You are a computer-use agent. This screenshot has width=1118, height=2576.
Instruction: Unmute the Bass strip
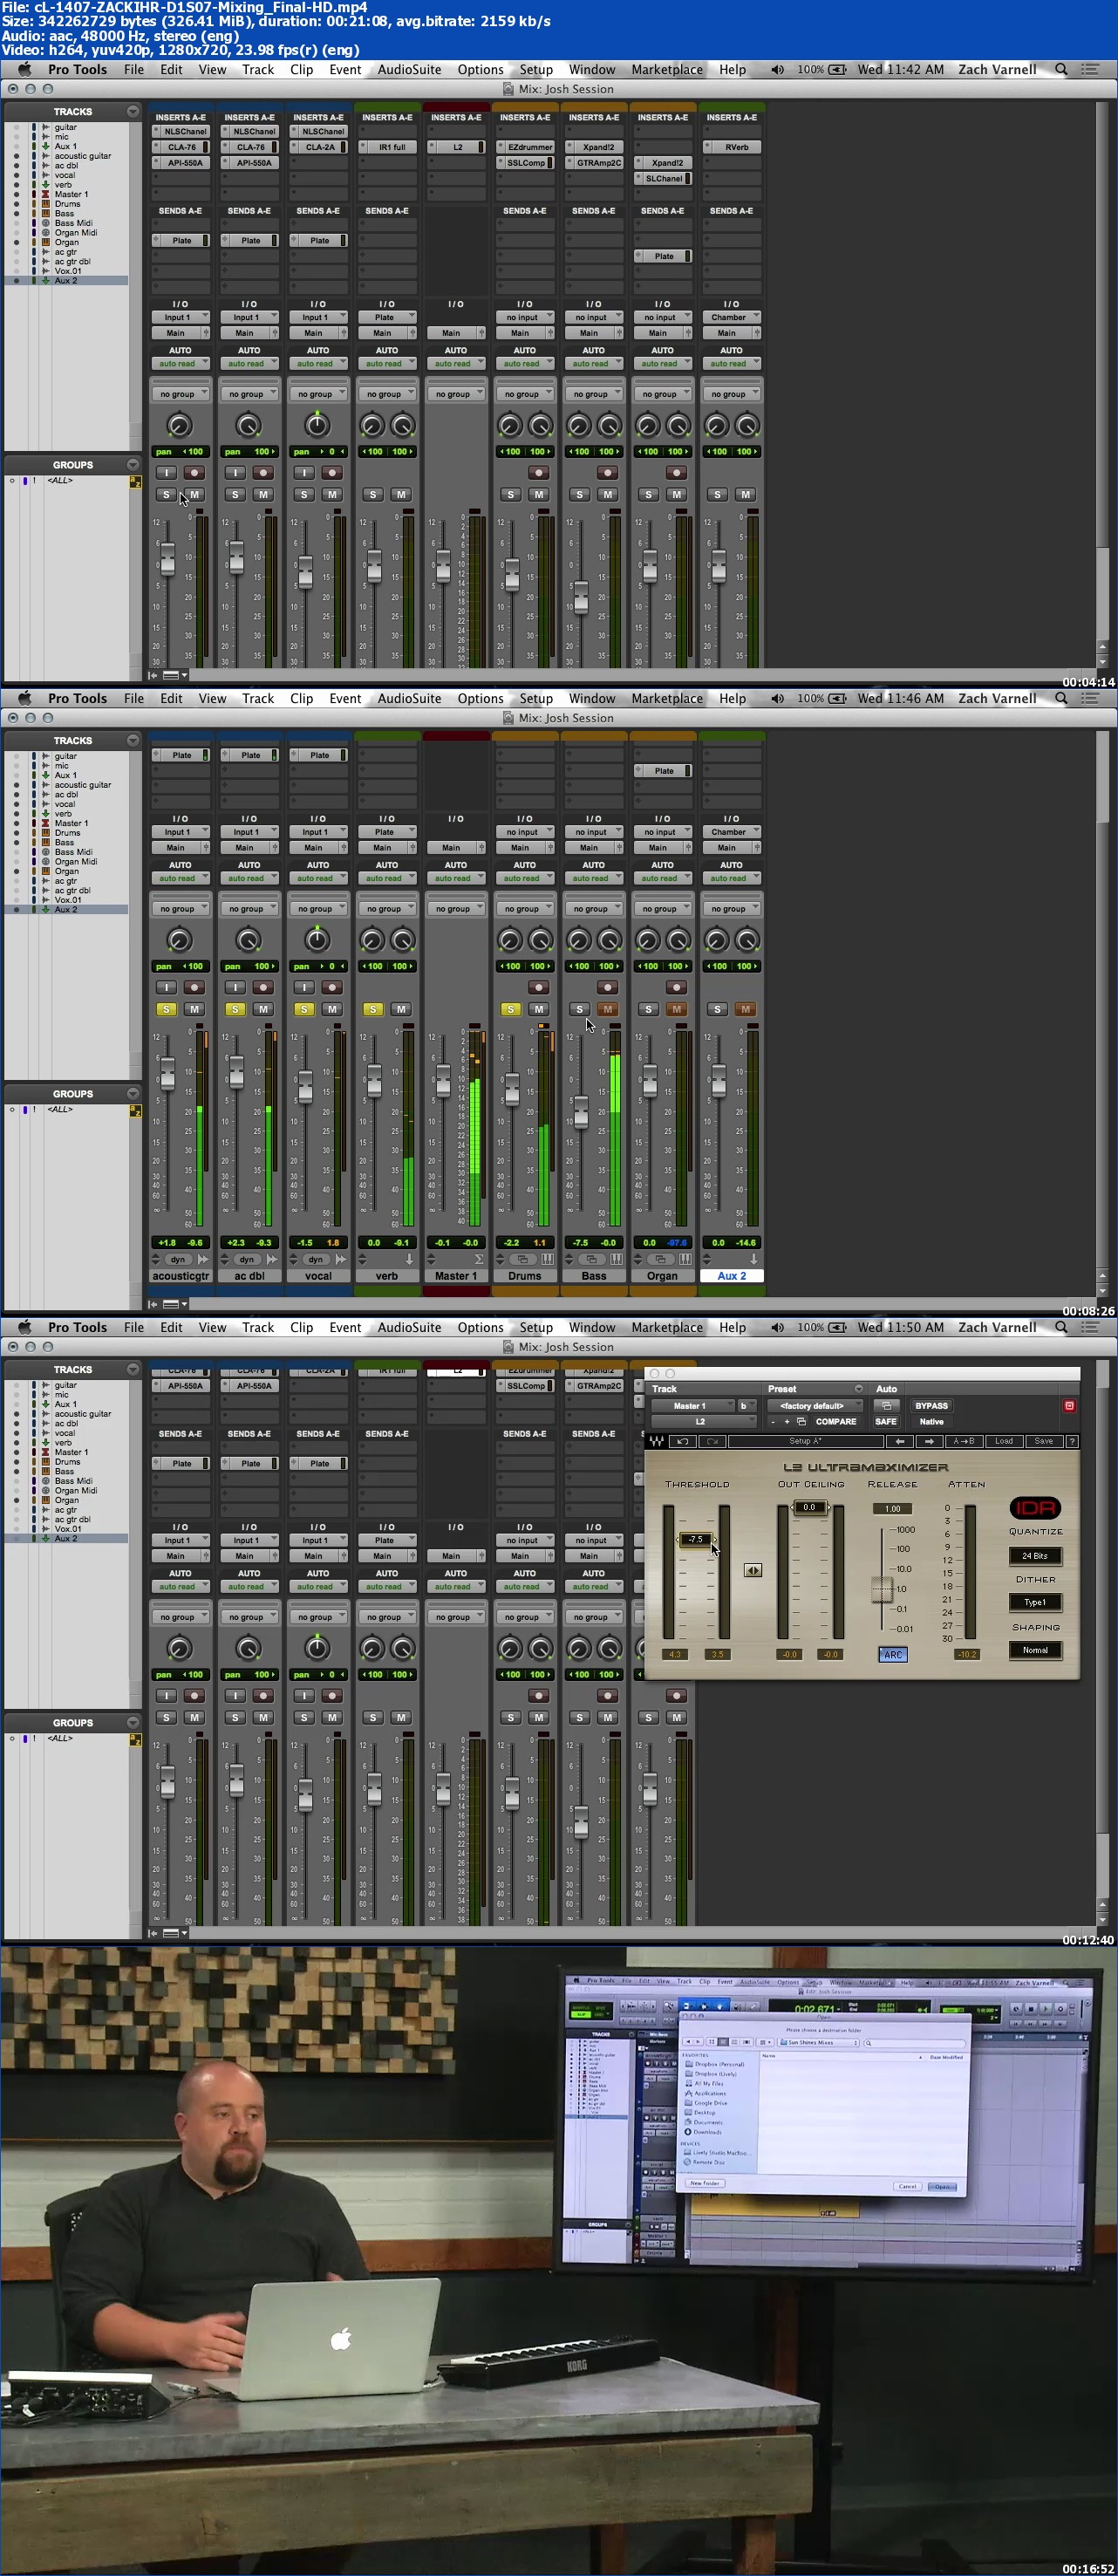(607, 1009)
